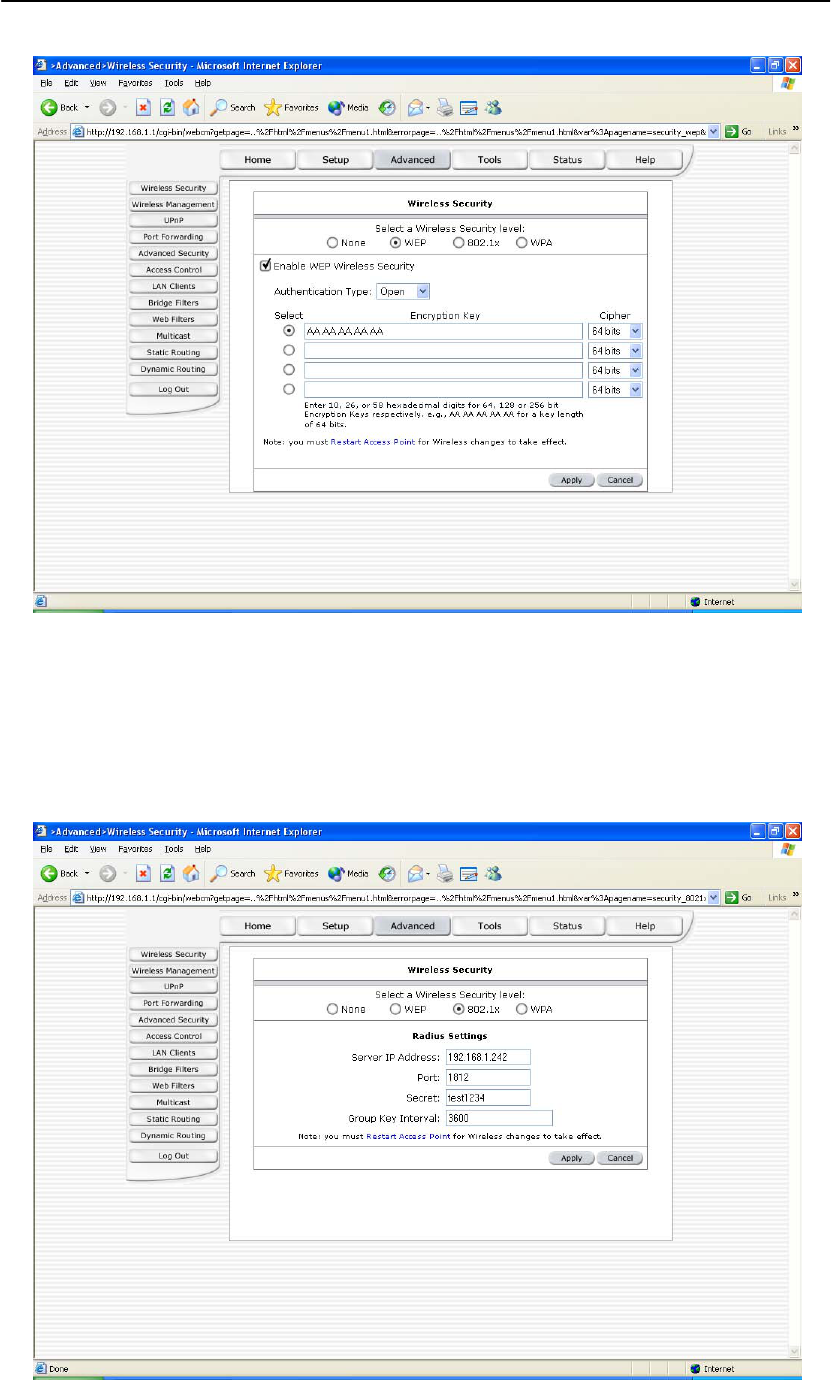Viewport: 831px width, 1380px height.
Task: Expand the Links chevron in the top WEP window
Action: pos(797,130)
